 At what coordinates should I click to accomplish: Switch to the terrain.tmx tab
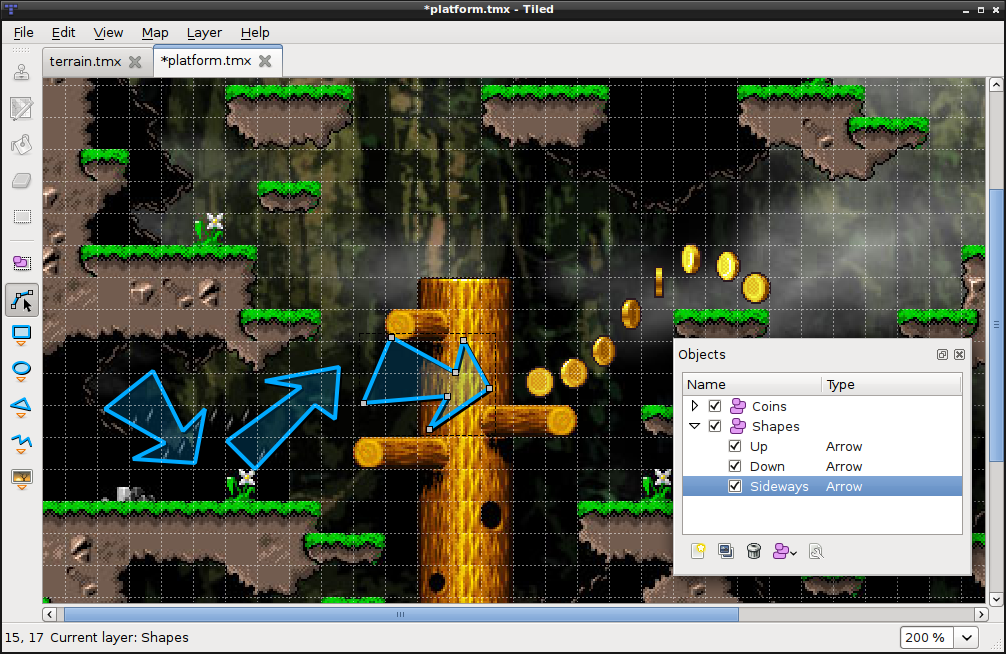coord(86,61)
